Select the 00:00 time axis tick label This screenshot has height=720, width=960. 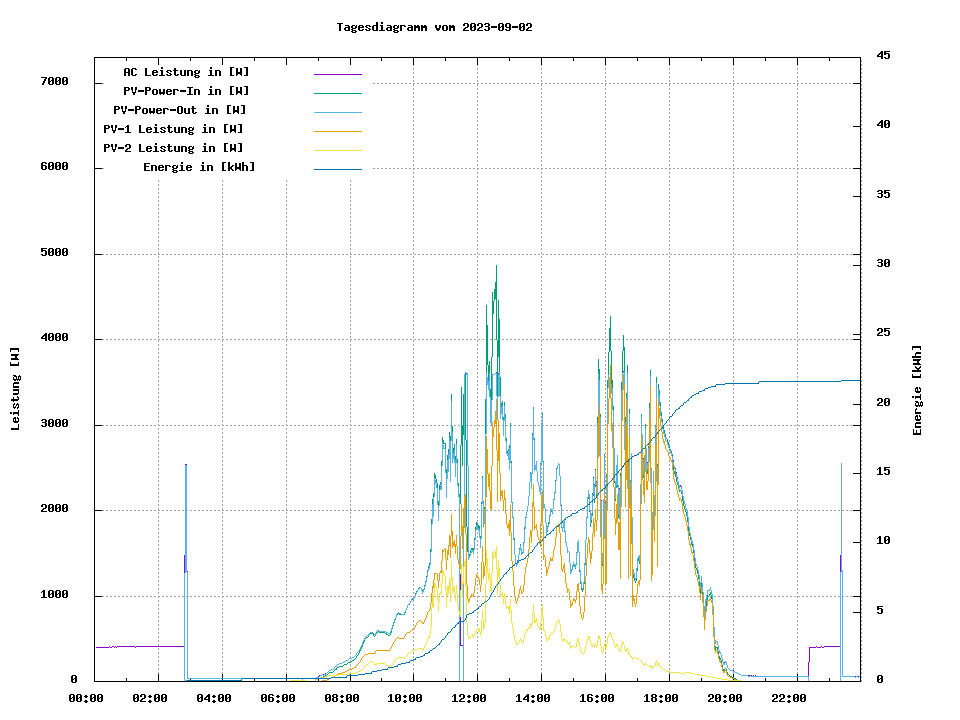coord(86,698)
